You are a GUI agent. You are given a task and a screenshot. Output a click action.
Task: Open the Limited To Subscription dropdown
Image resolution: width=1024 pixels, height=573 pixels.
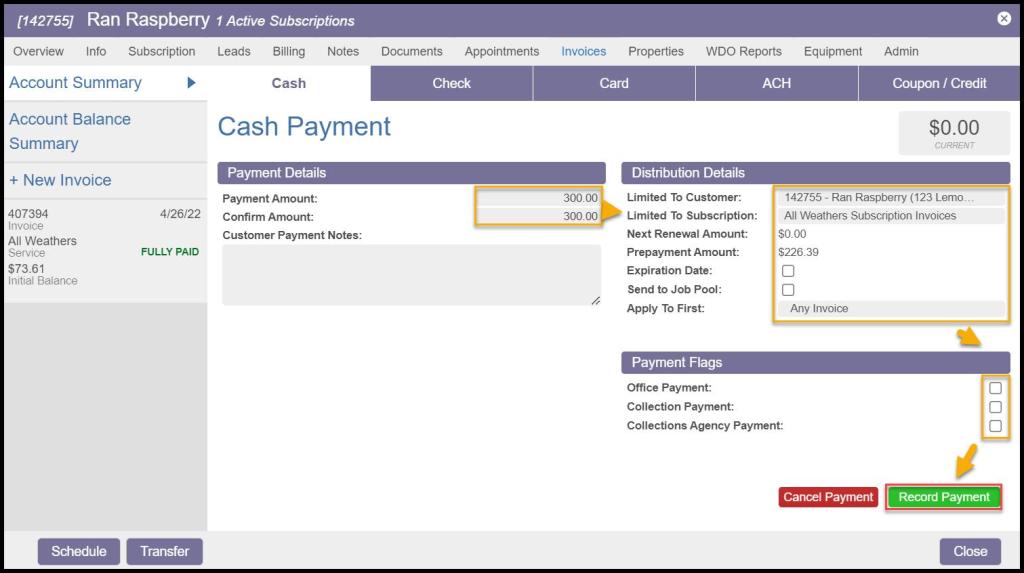(890, 216)
